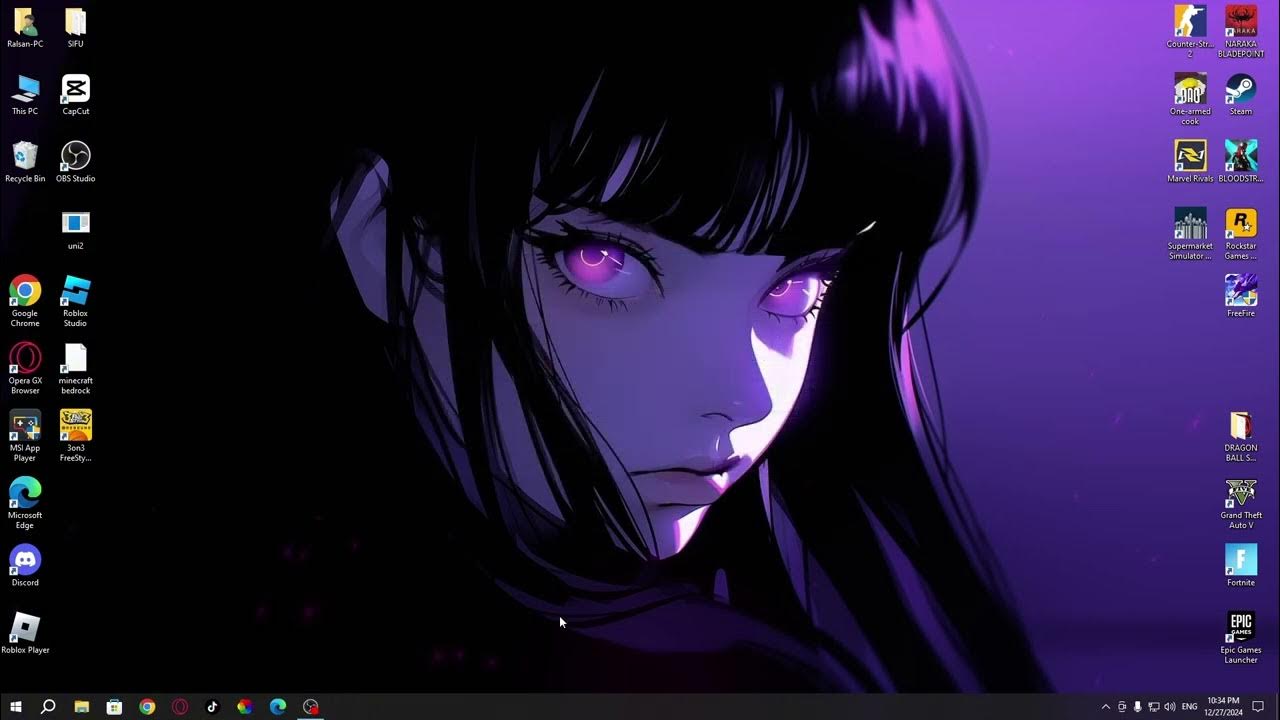Expand the hidden system tray icons
The height and width of the screenshot is (720, 1280).
coord(1105,707)
